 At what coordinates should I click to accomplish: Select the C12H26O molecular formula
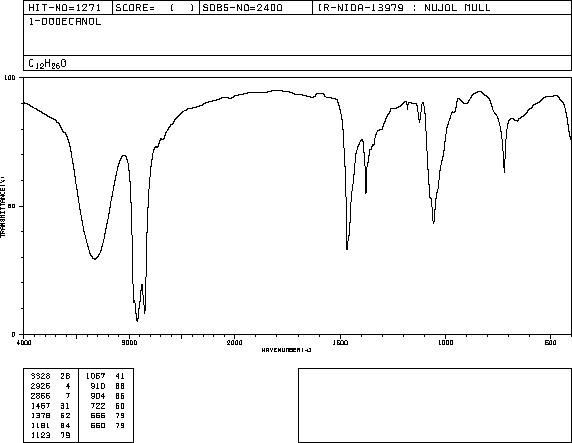coord(47,64)
